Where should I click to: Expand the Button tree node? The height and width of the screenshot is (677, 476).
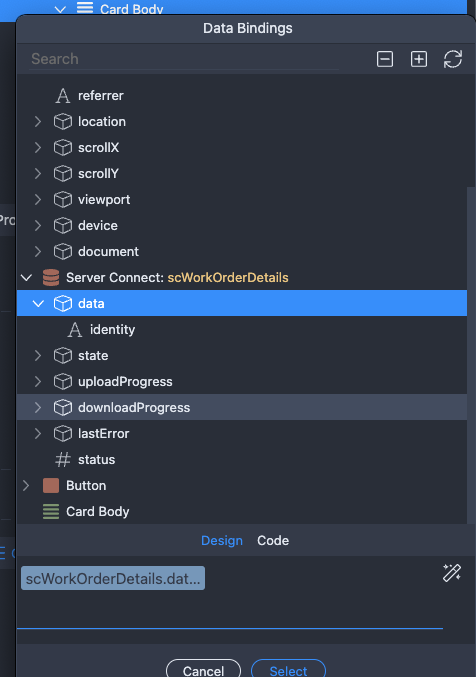(x=26, y=485)
